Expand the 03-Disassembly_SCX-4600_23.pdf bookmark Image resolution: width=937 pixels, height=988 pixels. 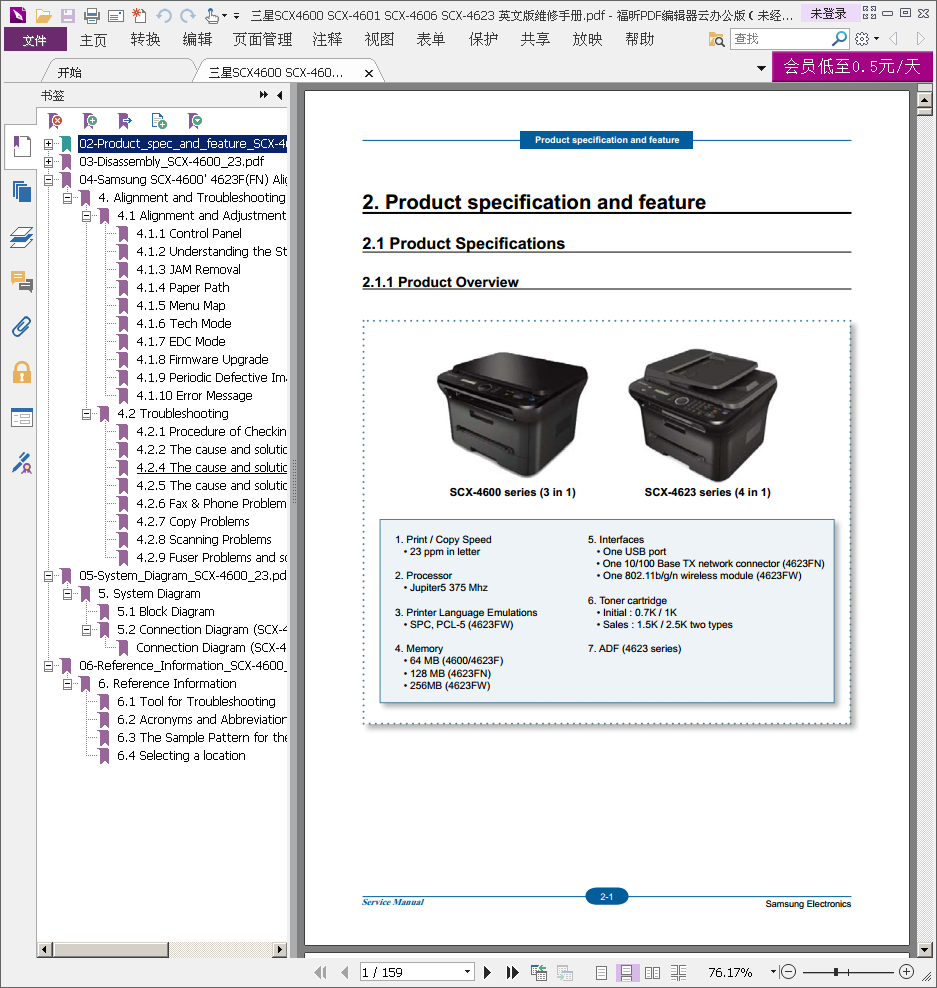(x=49, y=162)
